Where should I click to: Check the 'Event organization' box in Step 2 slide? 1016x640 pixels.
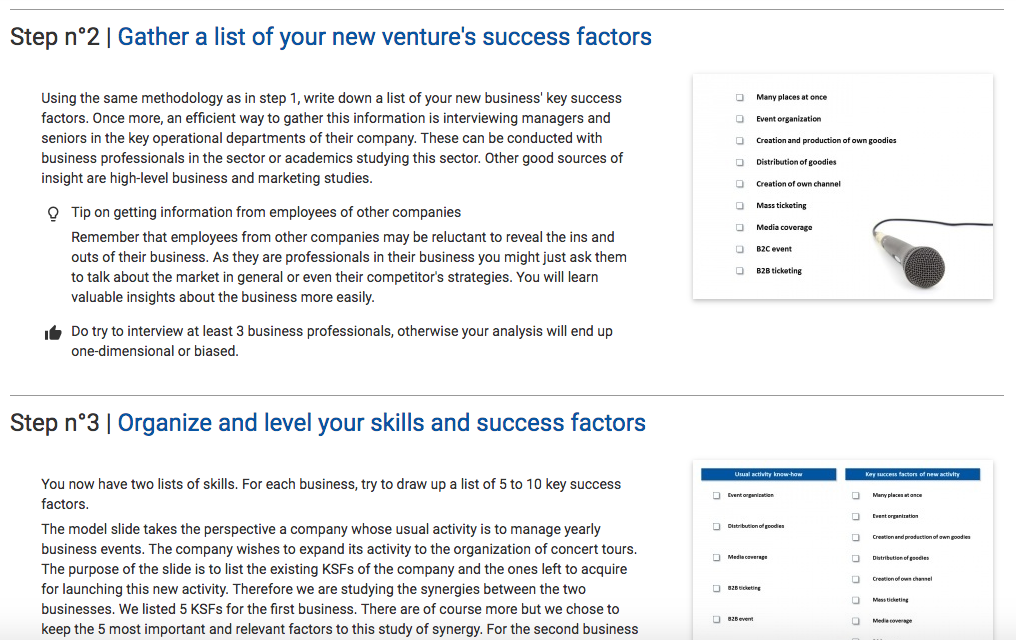tap(739, 119)
